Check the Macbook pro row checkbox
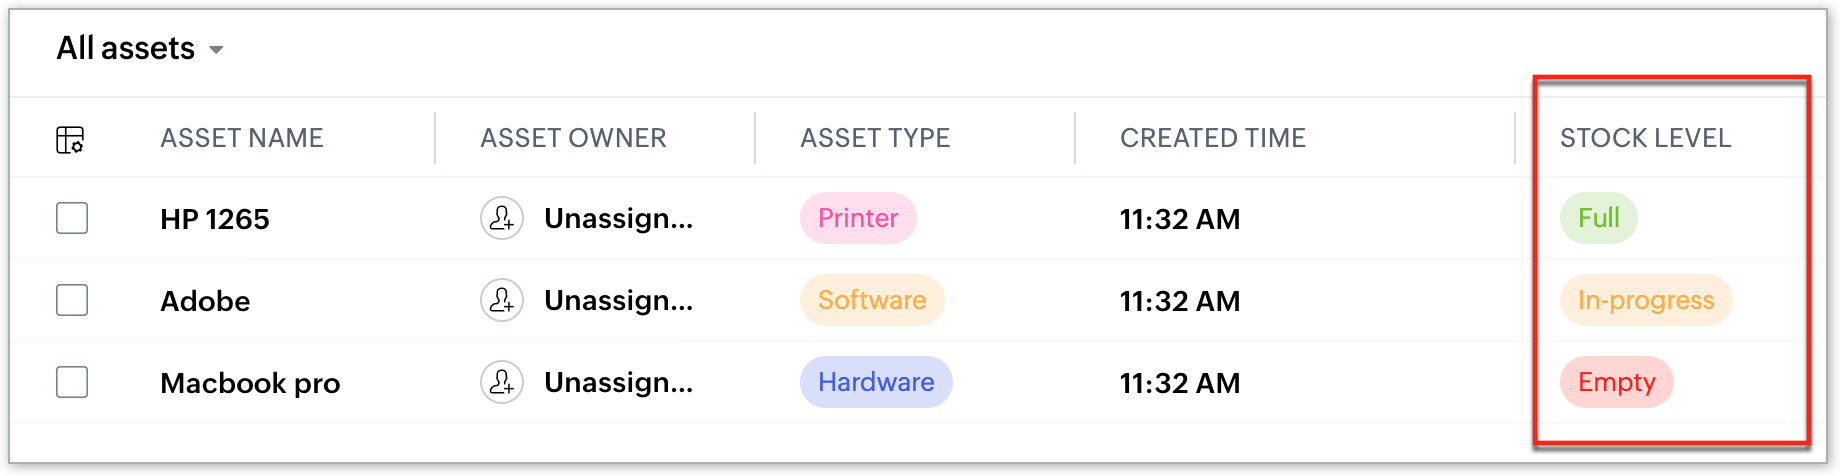 coord(72,382)
